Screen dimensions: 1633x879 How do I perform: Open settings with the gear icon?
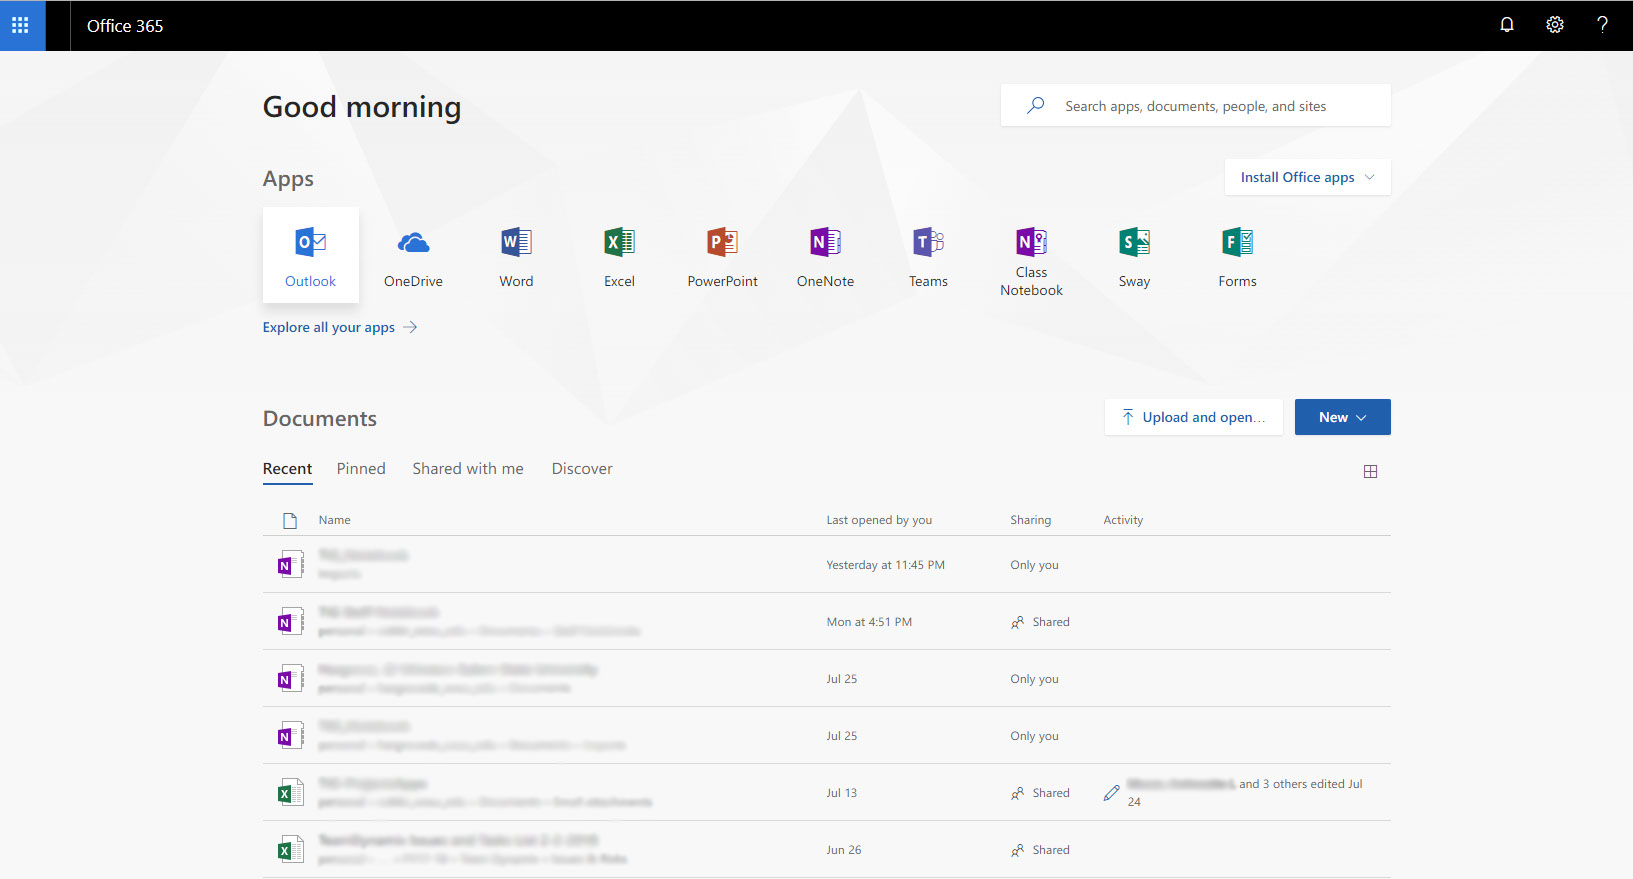pyautogui.click(x=1555, y=25)
